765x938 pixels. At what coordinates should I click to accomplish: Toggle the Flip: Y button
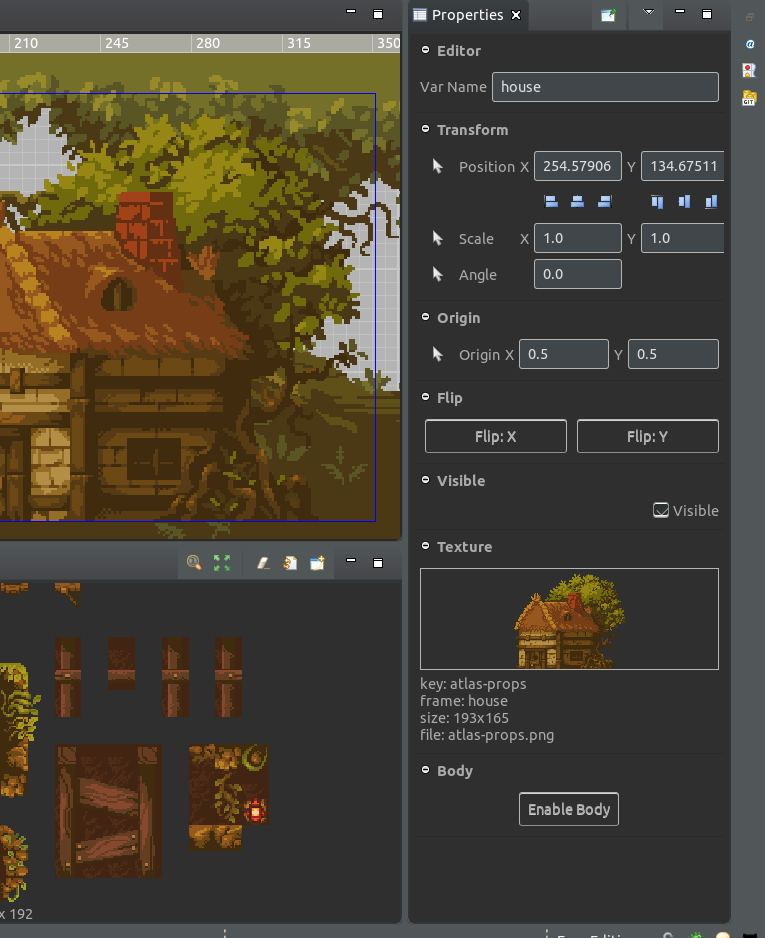pyautogui.click(x=647, y=436)
